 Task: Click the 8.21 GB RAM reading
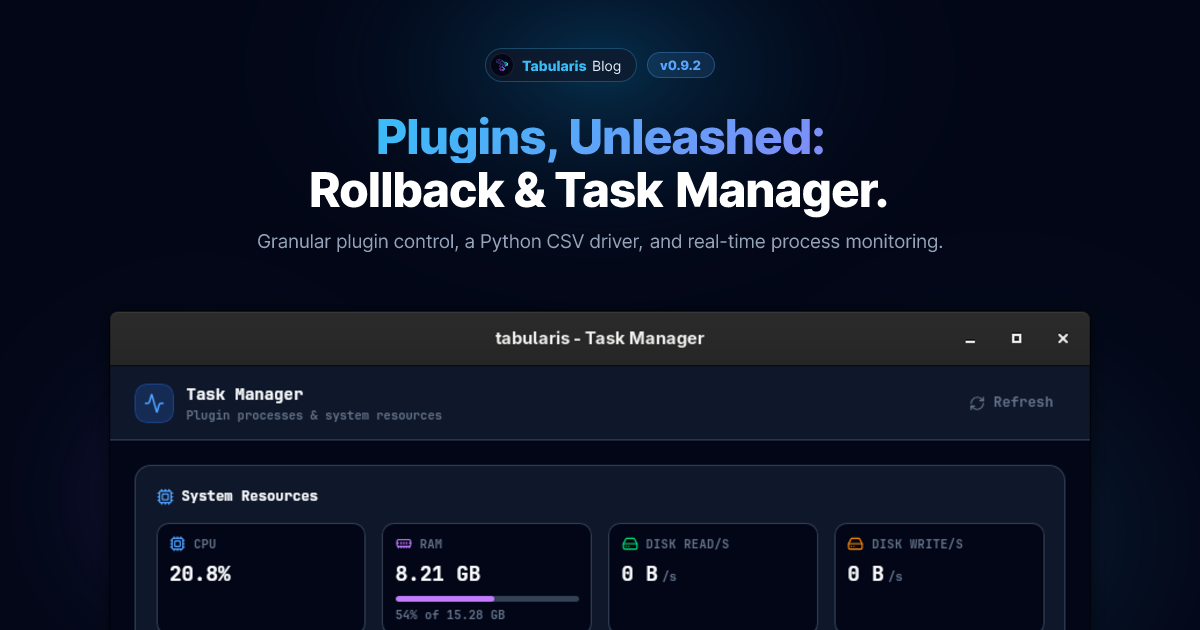[x=436, y=573]
